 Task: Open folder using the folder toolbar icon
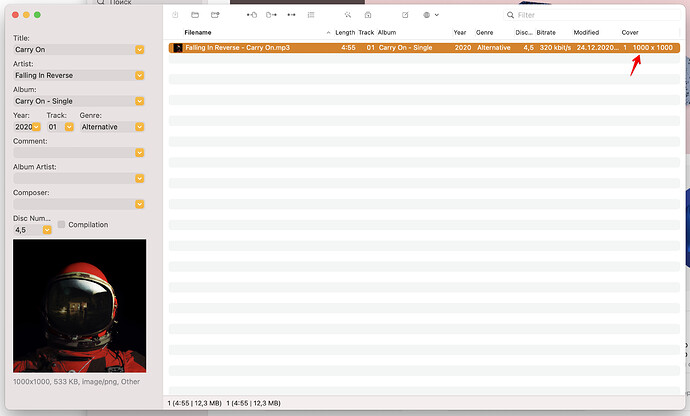coord(195,15)
